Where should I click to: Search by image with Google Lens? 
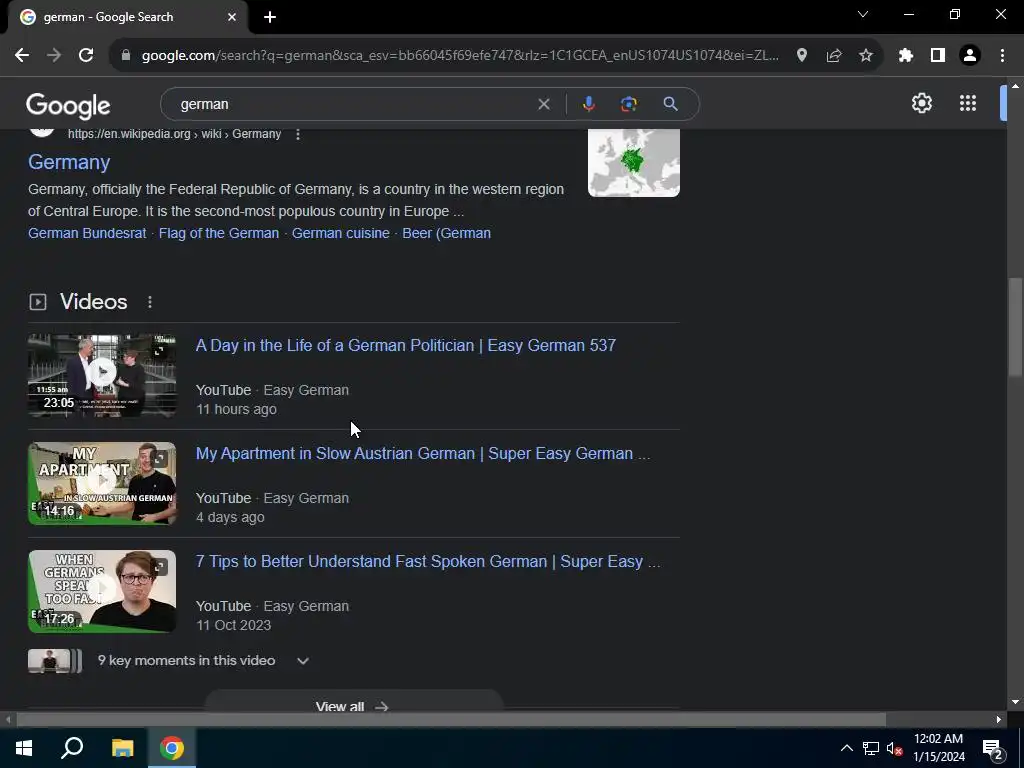click(x=628, y=104)
